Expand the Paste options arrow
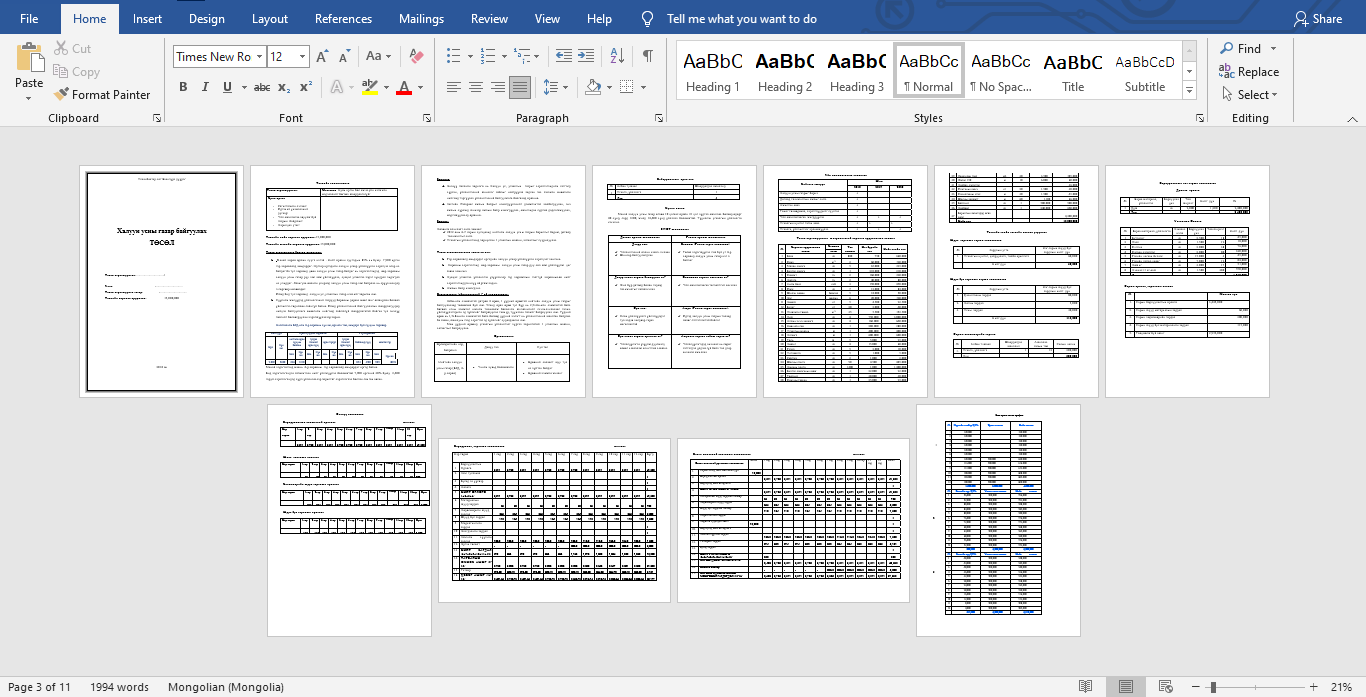 pyautogui.click(x=29, y=98)
